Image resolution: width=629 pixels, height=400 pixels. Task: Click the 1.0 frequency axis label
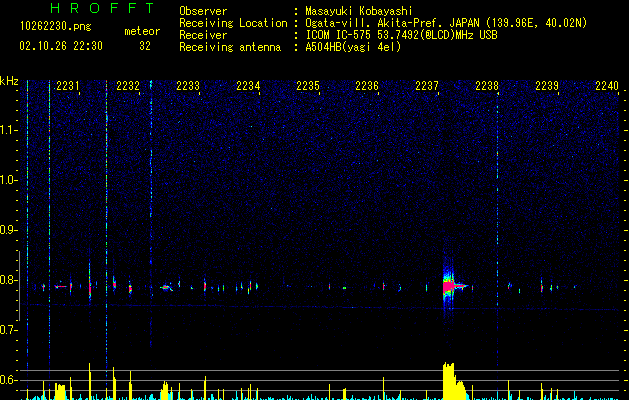[9, 180]
